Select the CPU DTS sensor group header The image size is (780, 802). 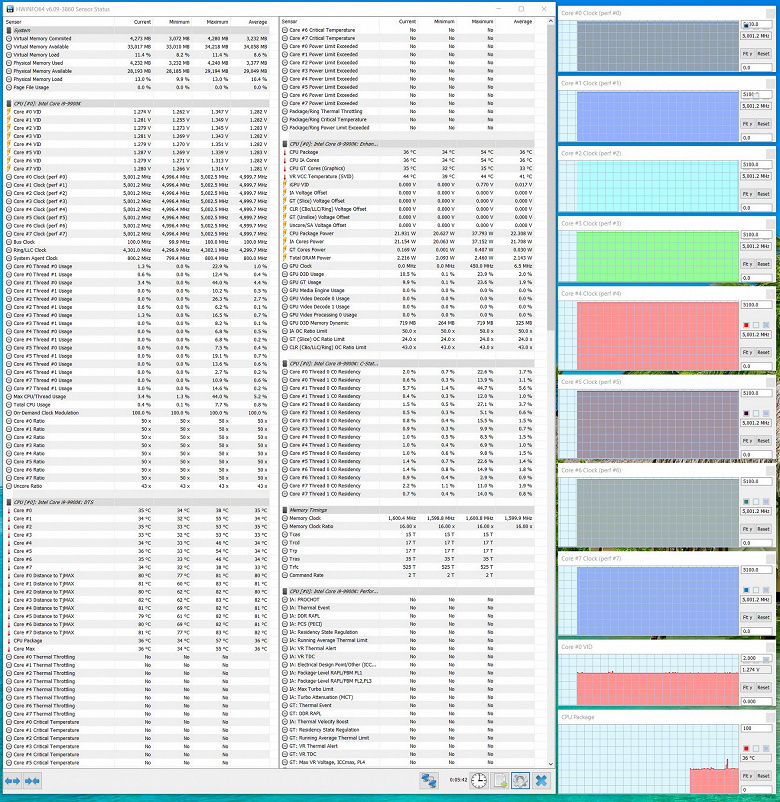pos(137,502)
